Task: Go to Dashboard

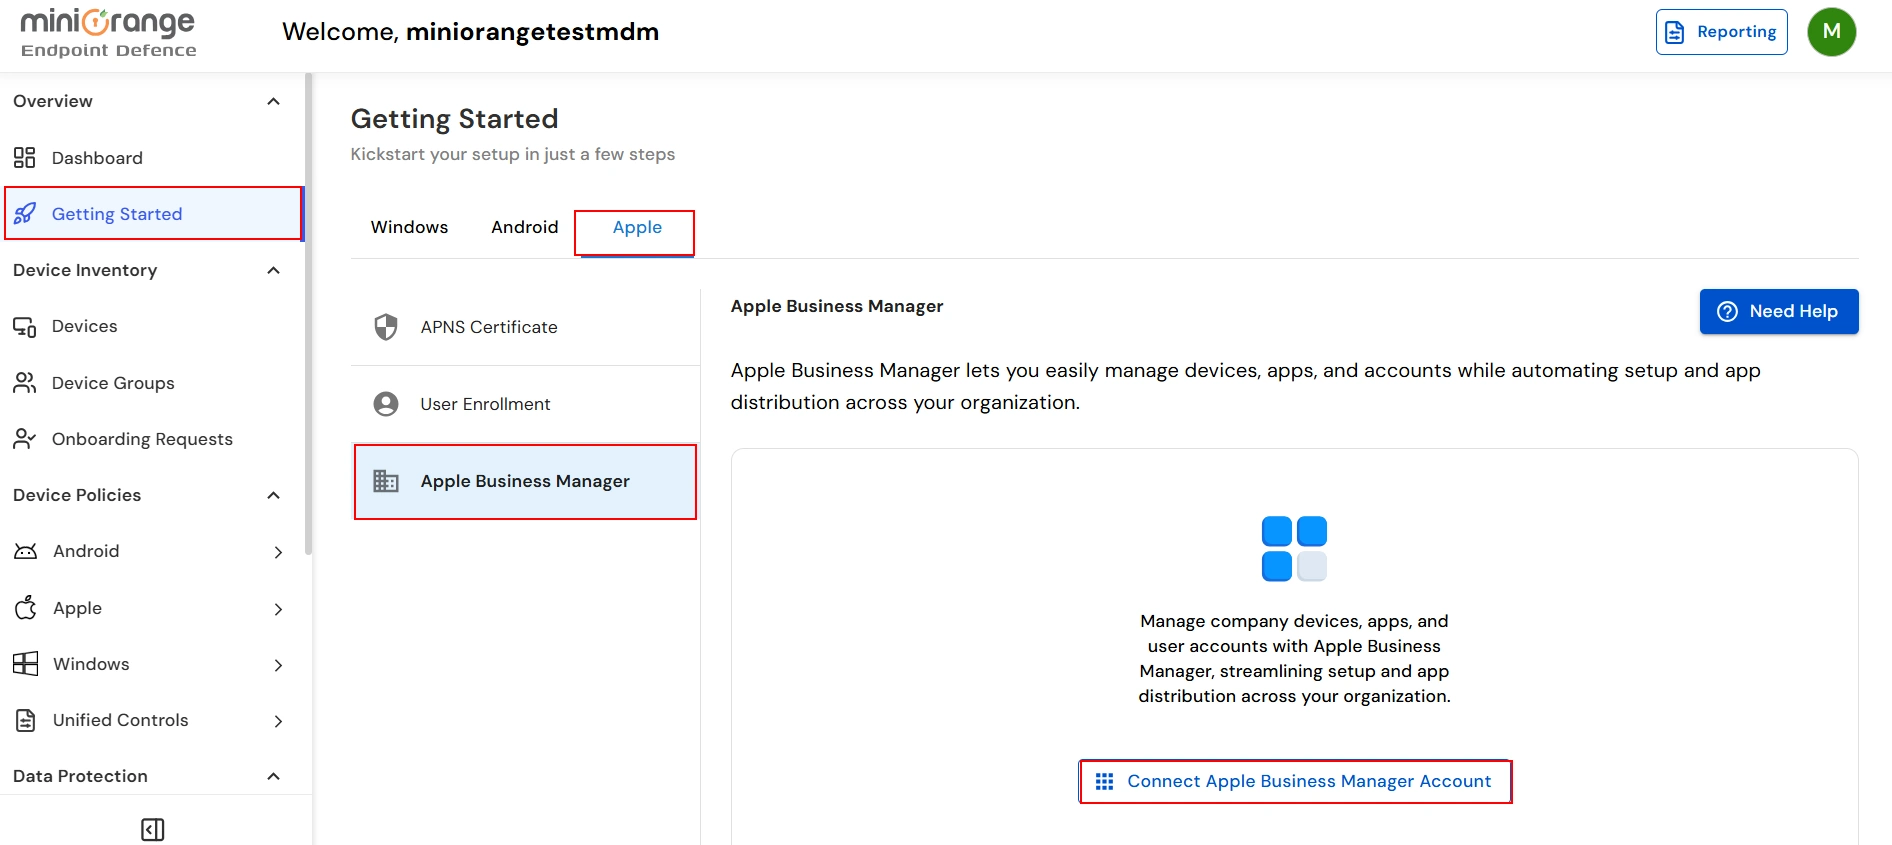Action: [152, 158]
